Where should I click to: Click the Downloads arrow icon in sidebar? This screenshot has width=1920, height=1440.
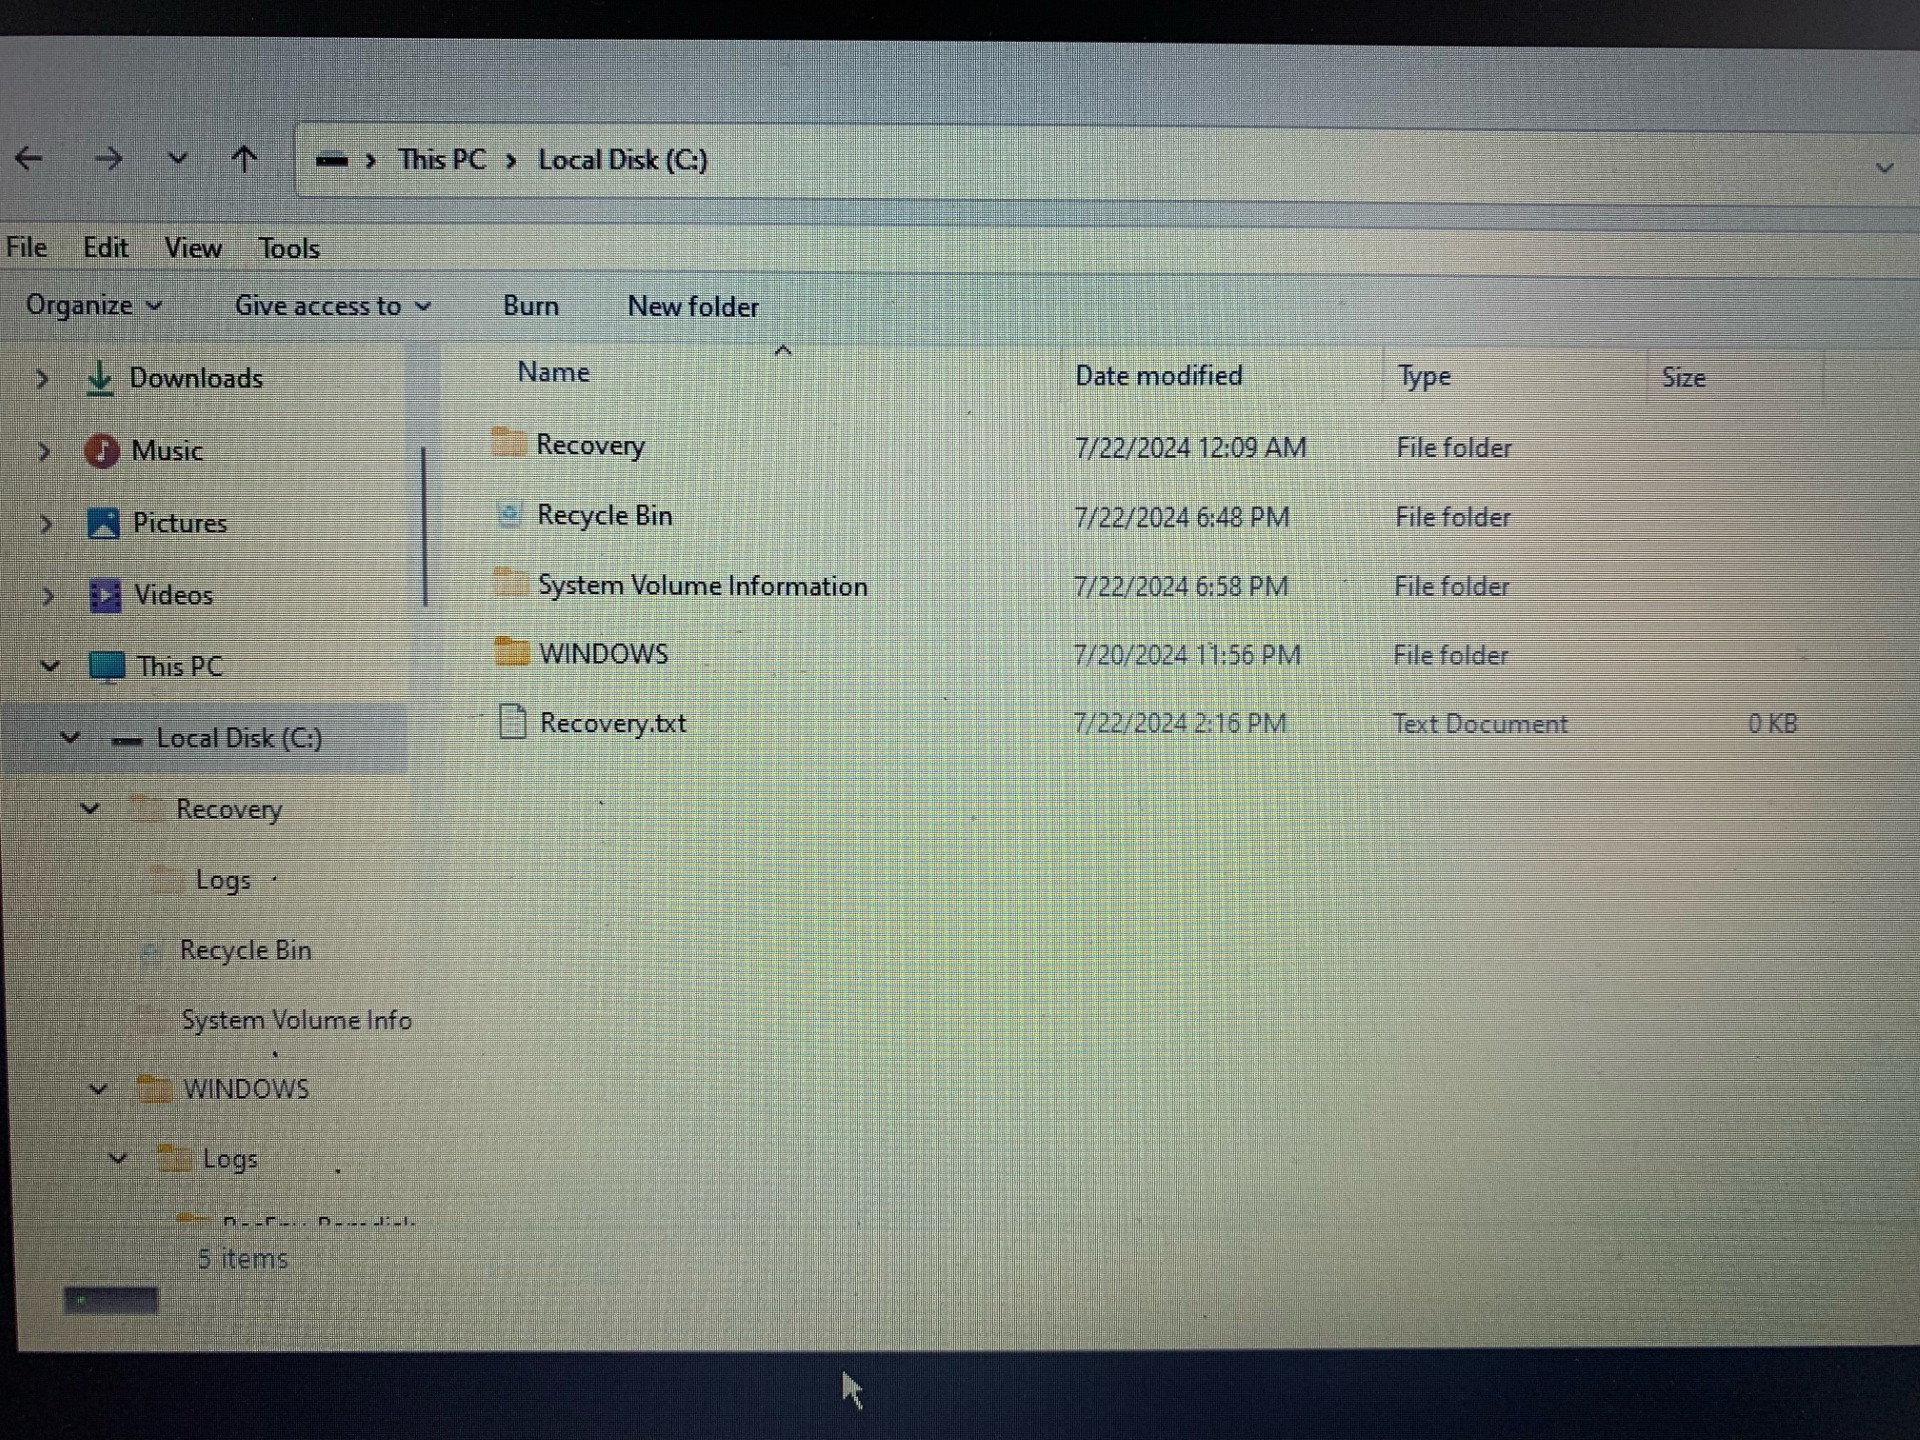100,378
